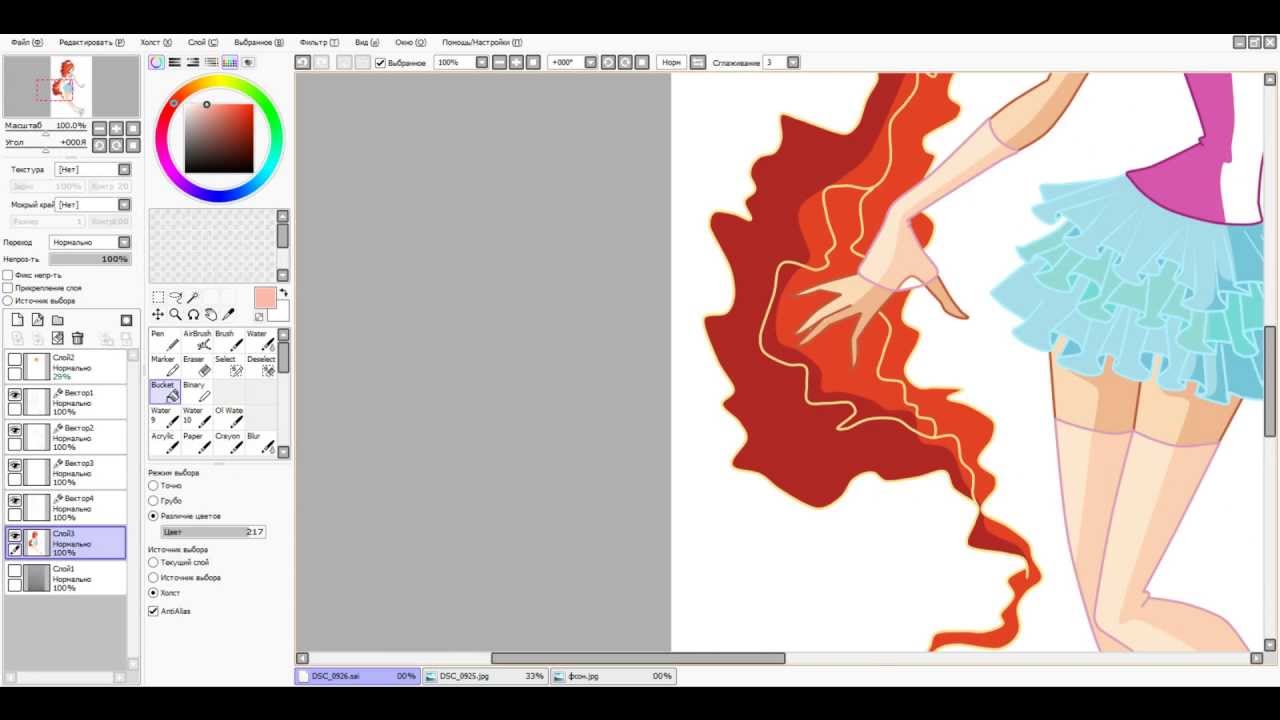
Task: Adjust the Цвет tolerance slider
Action: (213, 532)
